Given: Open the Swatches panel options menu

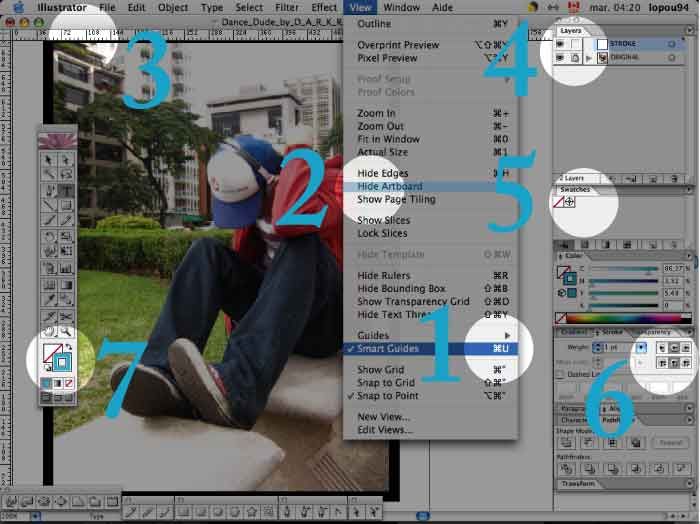Looking at the screenshot, I should (690, 189).
